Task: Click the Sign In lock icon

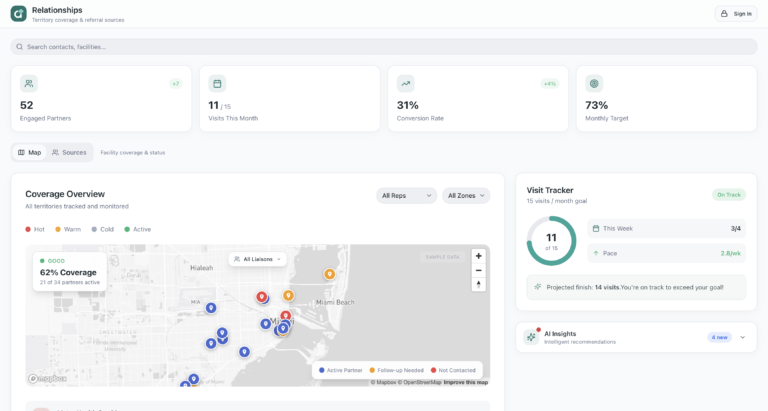Action: click(724, 14)
